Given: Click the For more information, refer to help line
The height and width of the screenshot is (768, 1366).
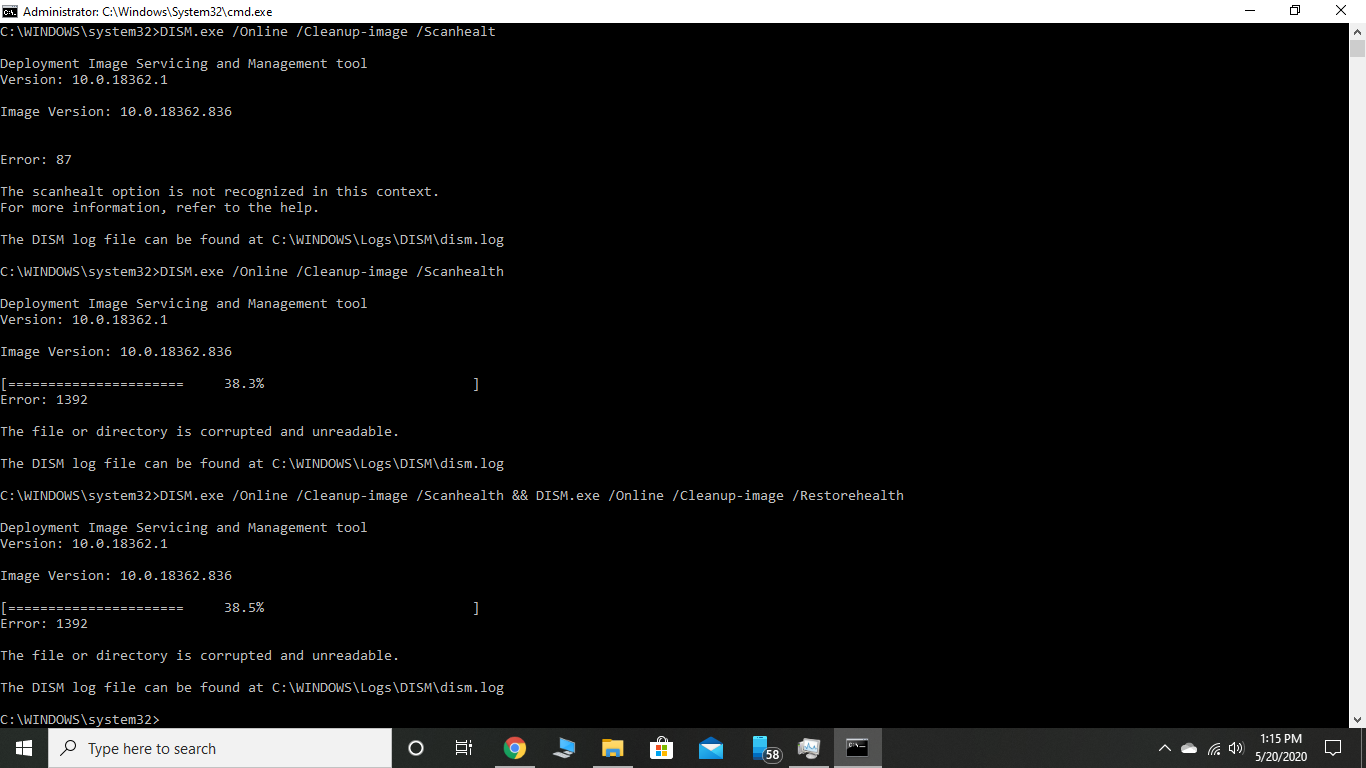Looking at the screenshot, I should click(160, 208).
